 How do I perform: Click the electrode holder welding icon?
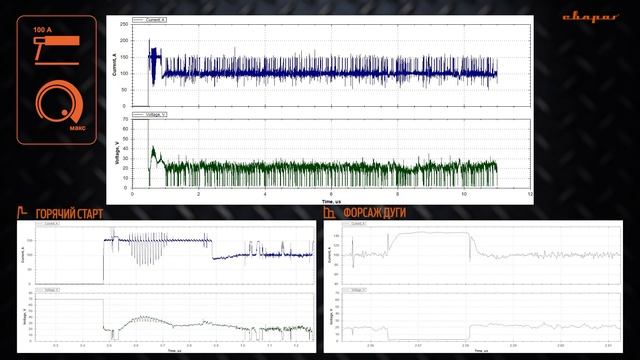coord(56,50)
